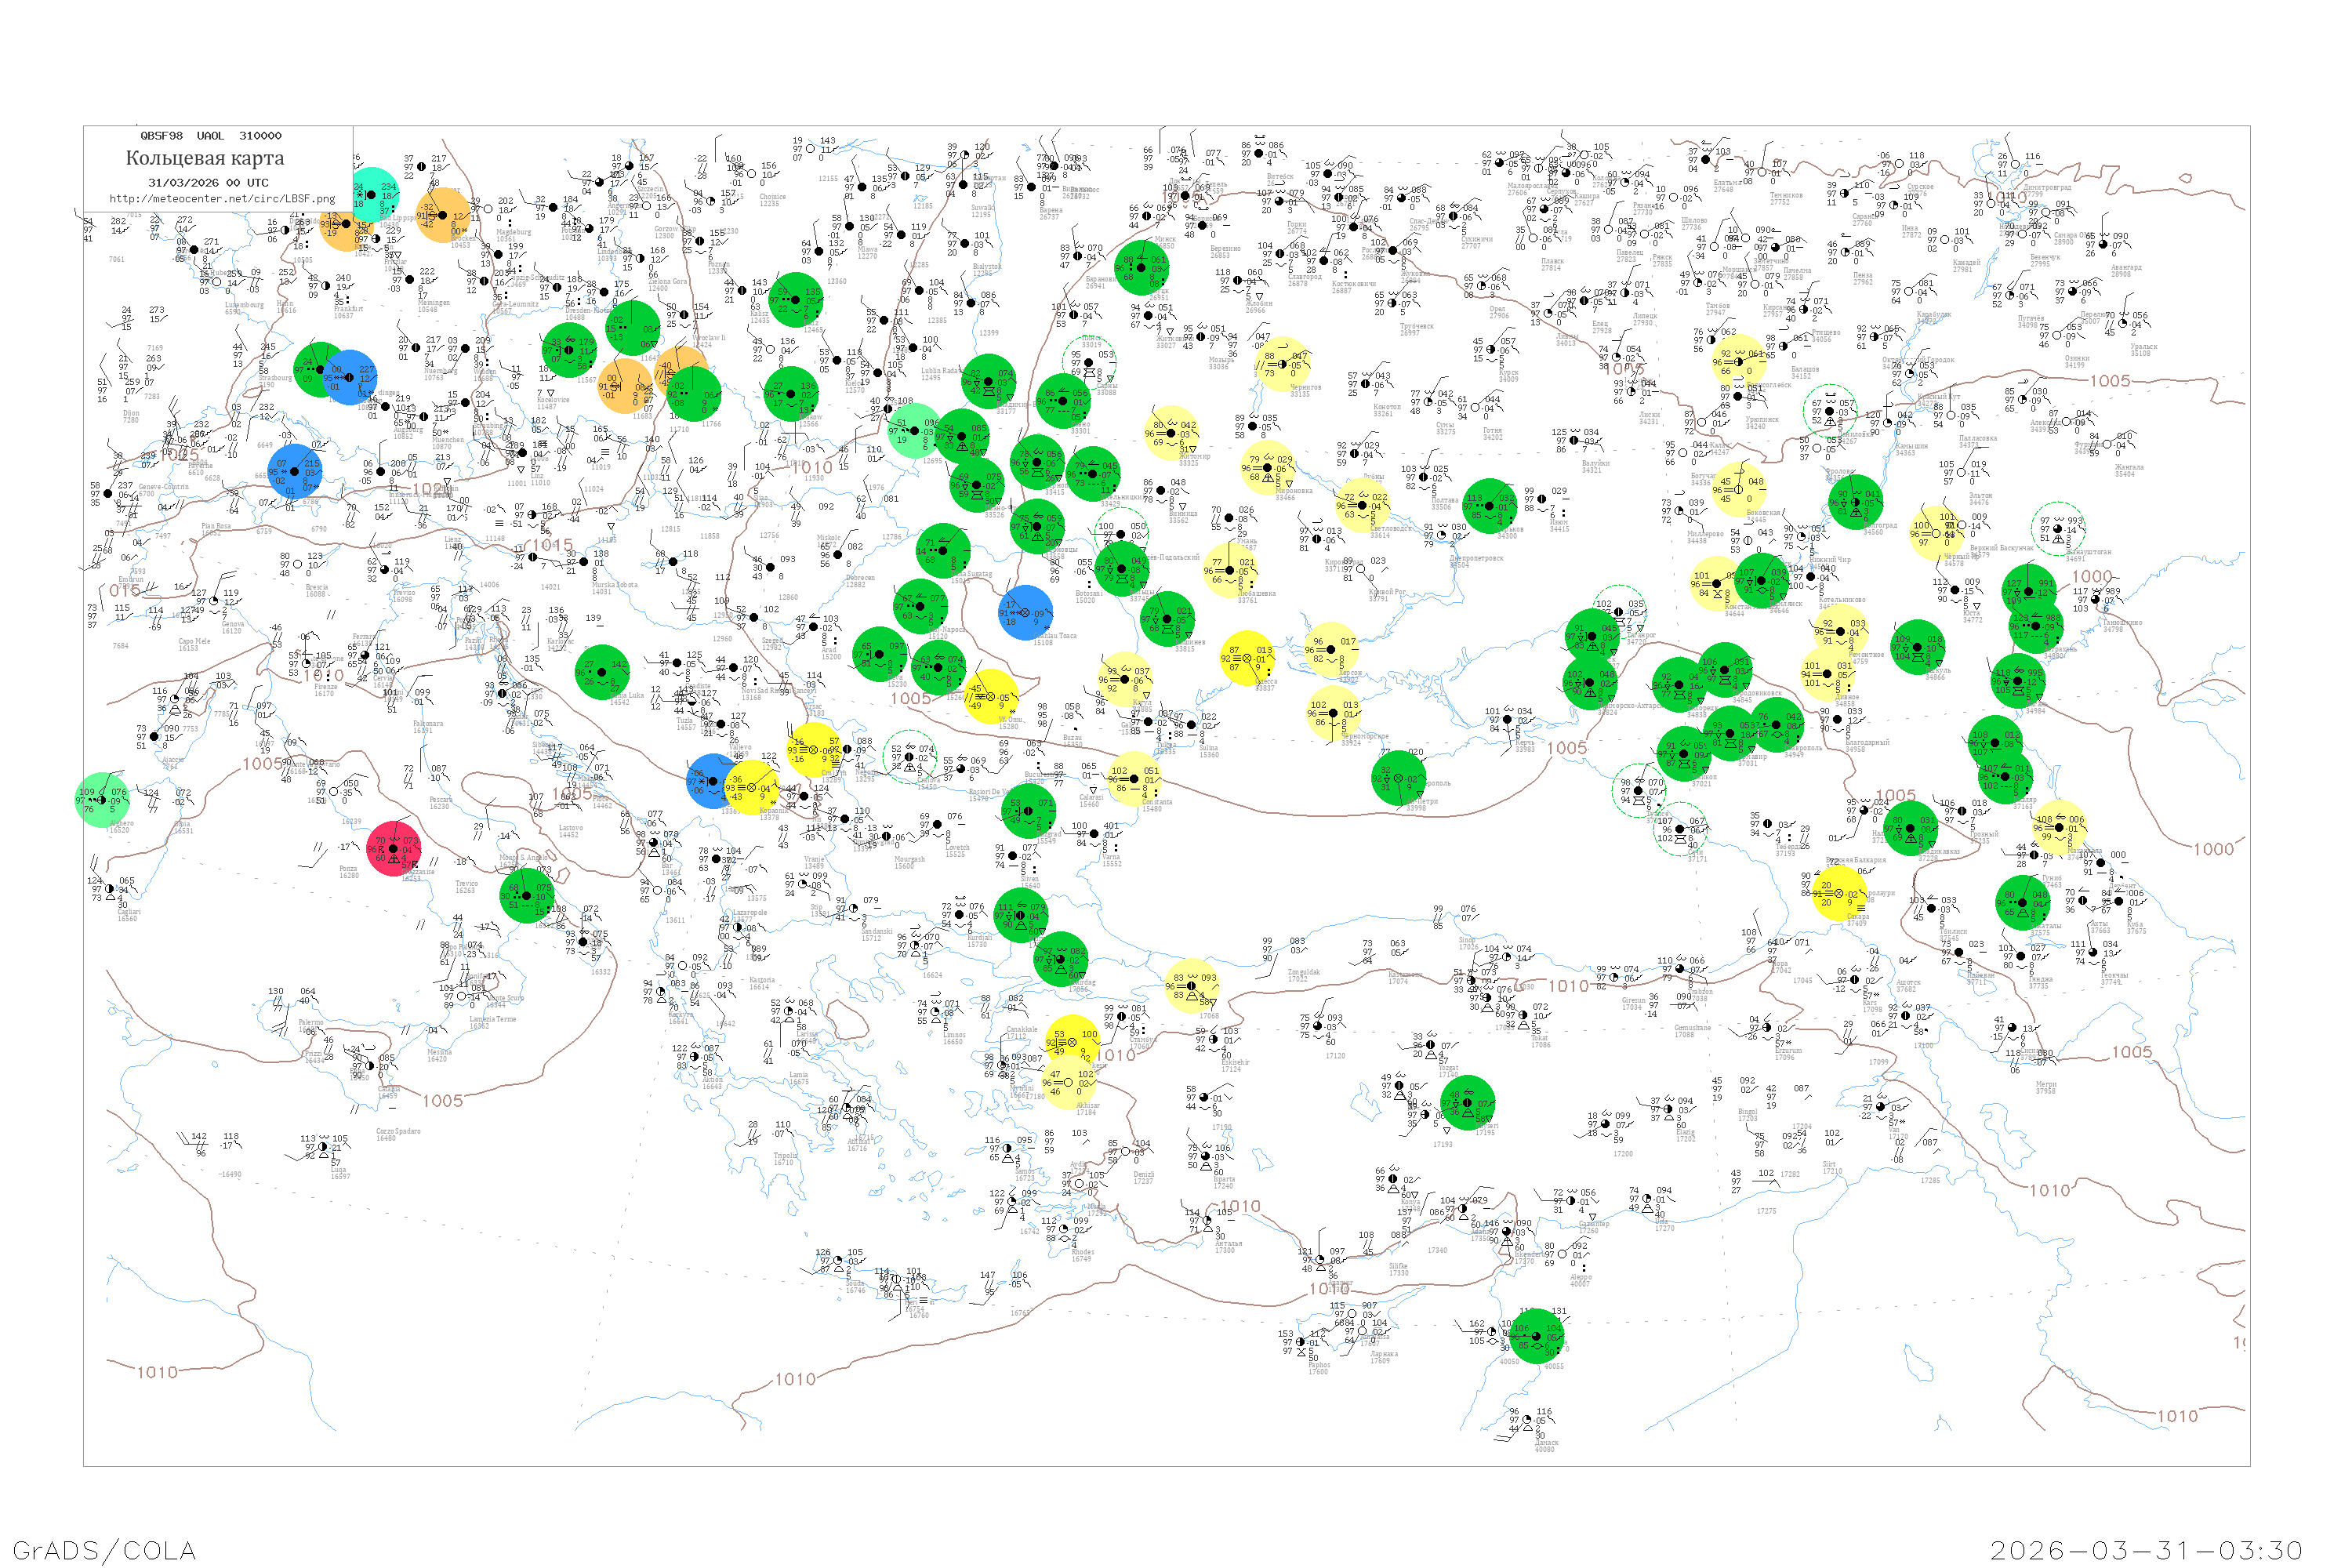Click the Luxembourg 6590 station label
This screenshot has height=1568, width=2352.
tap(243, 308)
